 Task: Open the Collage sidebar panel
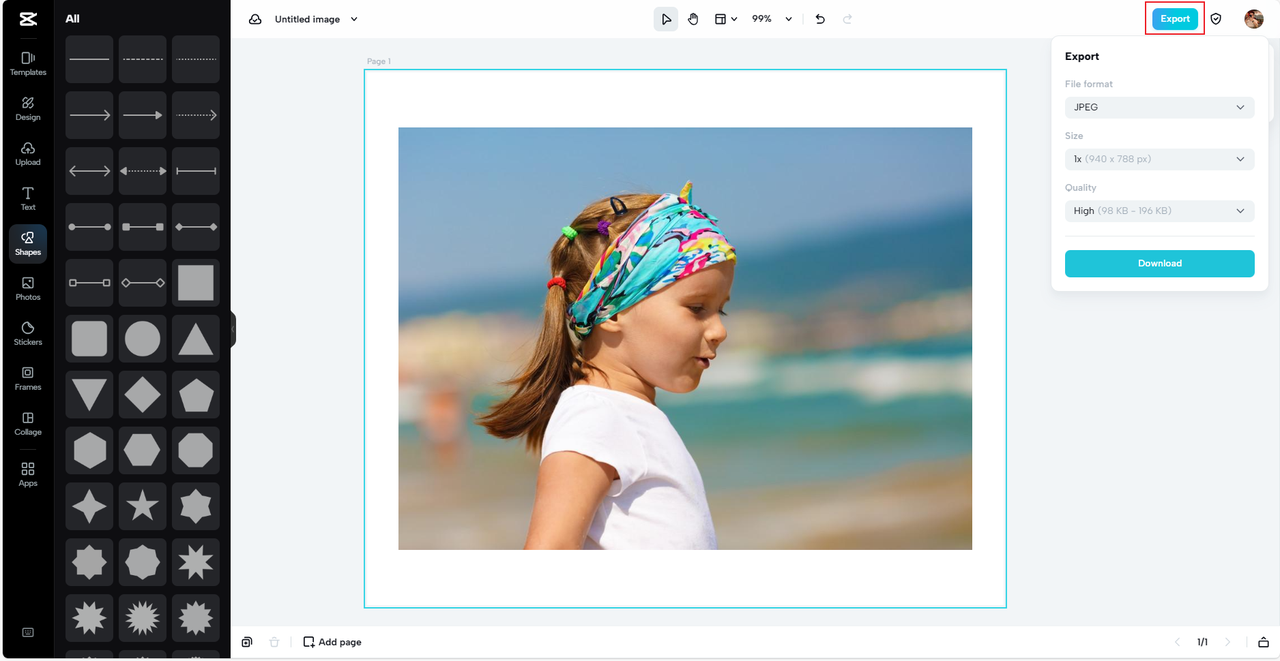coord(28,424)
